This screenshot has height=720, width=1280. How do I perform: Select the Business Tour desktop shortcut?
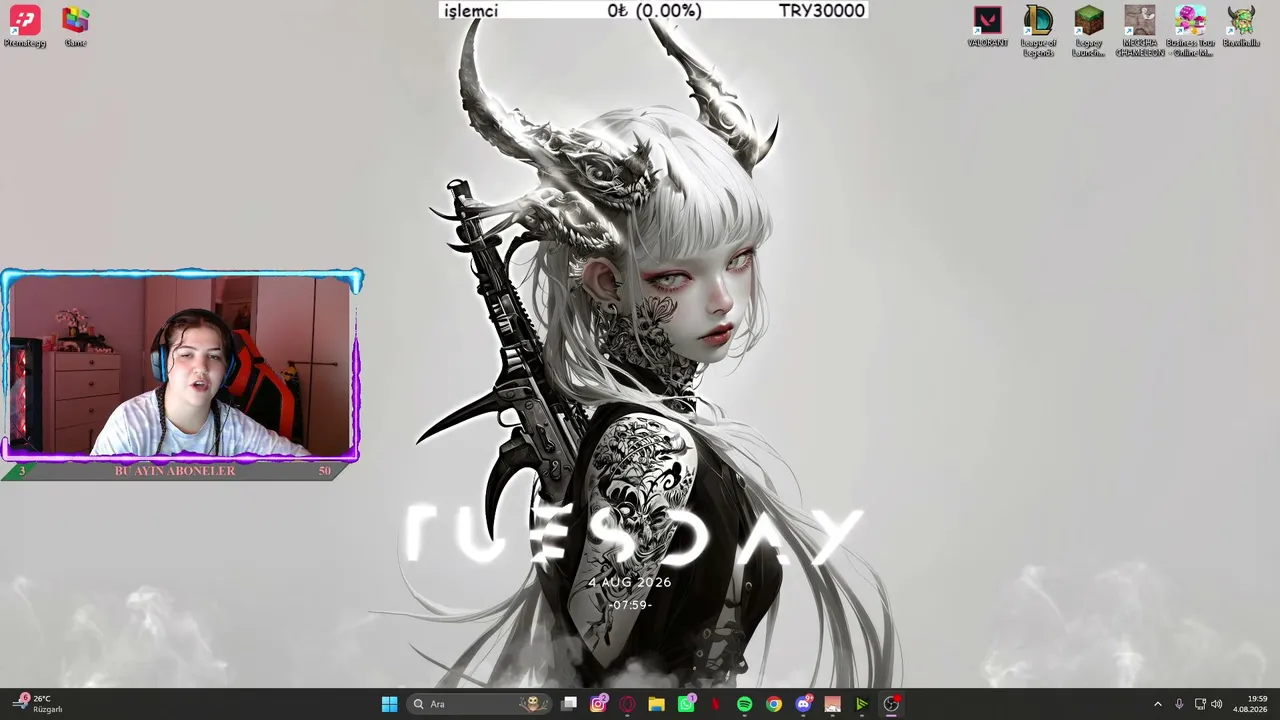pos(1190,31)
